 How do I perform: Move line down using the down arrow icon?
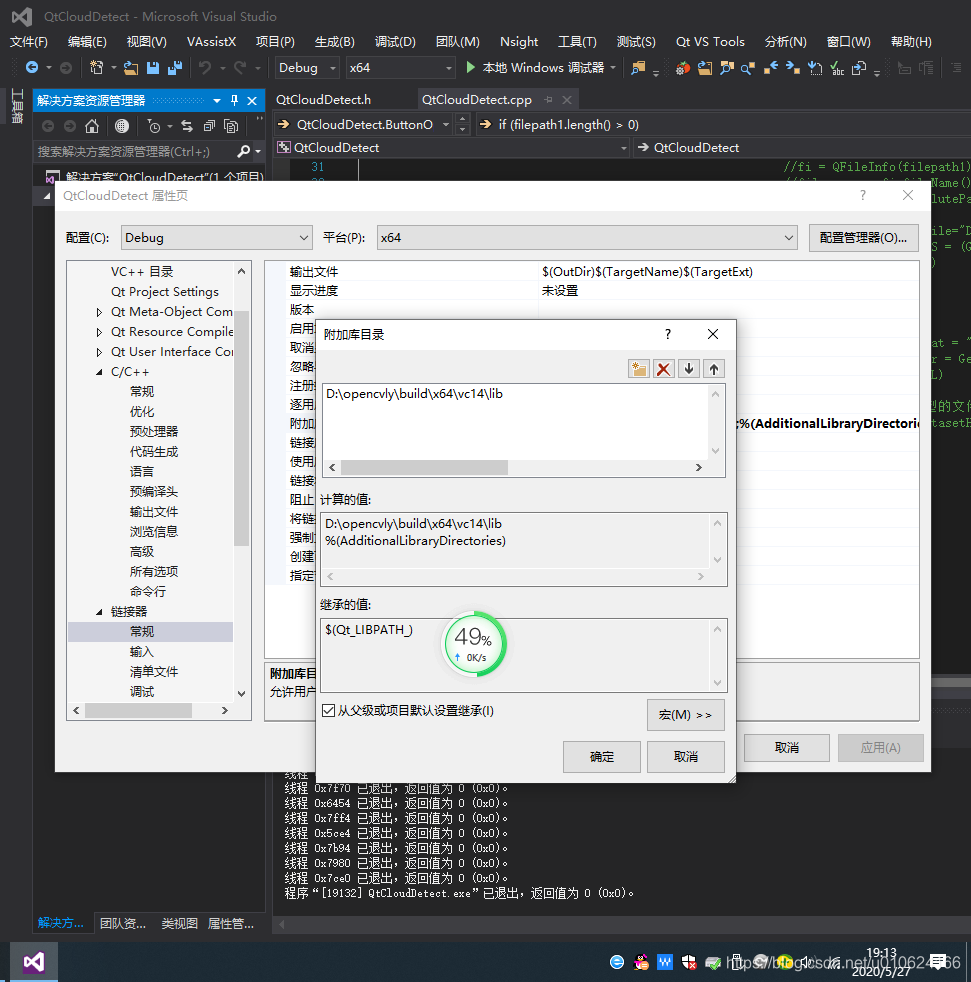pyautogui.click(x=688, y=368)
